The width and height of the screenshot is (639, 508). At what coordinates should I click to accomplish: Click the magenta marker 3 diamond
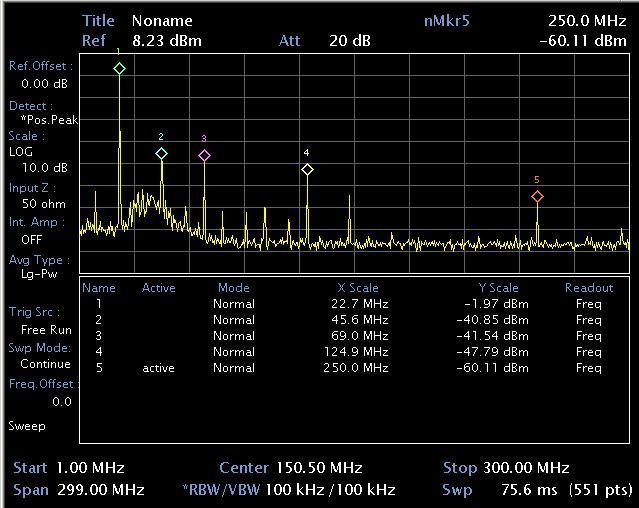pyautogui.click(x=204, y=156)
